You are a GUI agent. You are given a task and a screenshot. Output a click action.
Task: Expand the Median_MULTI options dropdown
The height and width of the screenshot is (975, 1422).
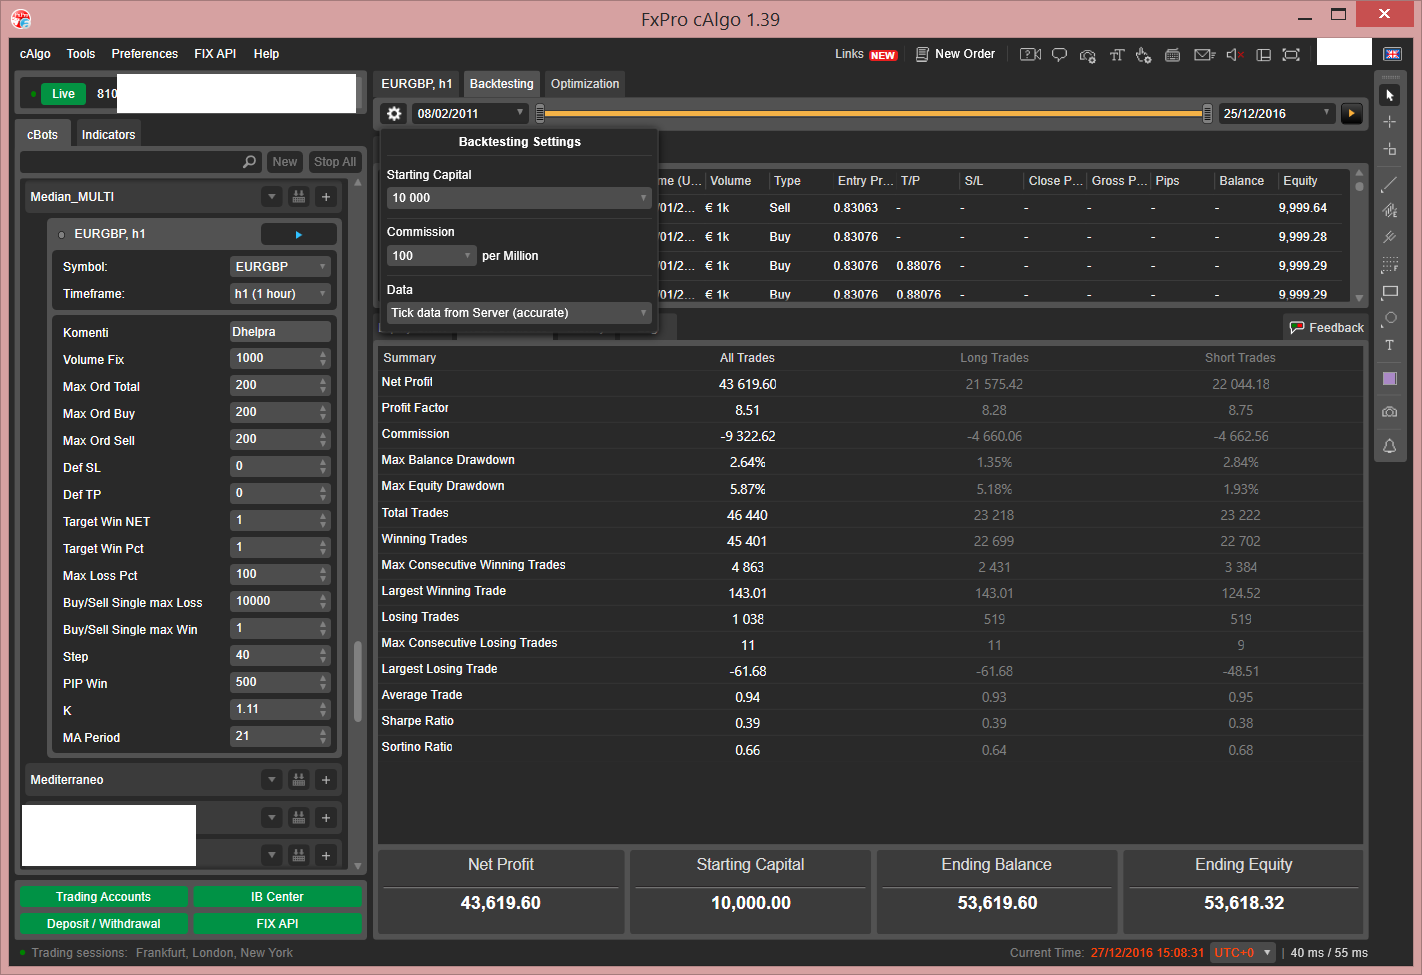[x=271, y=197]
